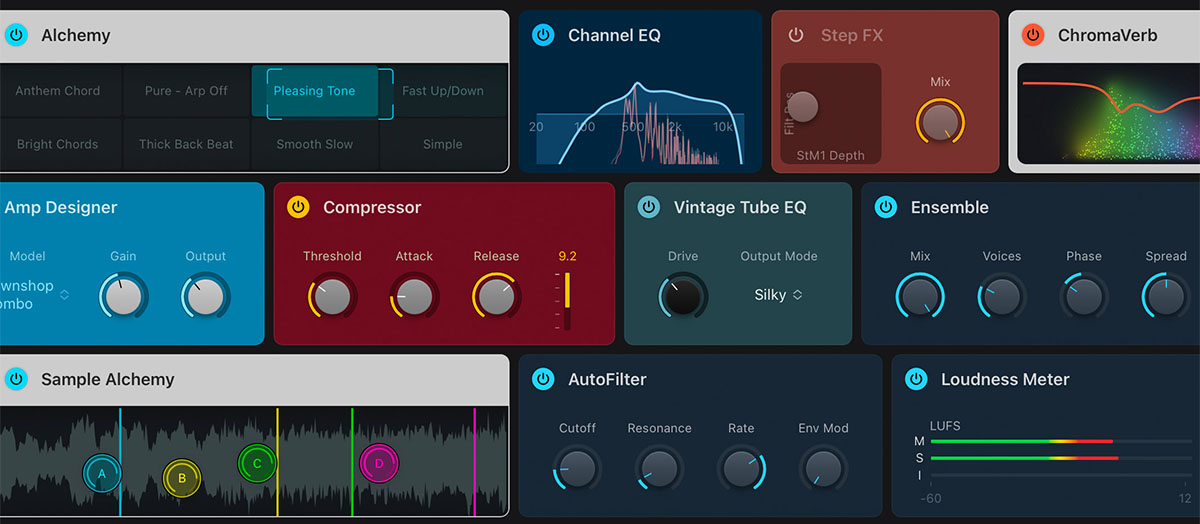Click the Ensemble Phase knob
The height and width of the screenshot is (524, 1200).
tap(1084, 297)
